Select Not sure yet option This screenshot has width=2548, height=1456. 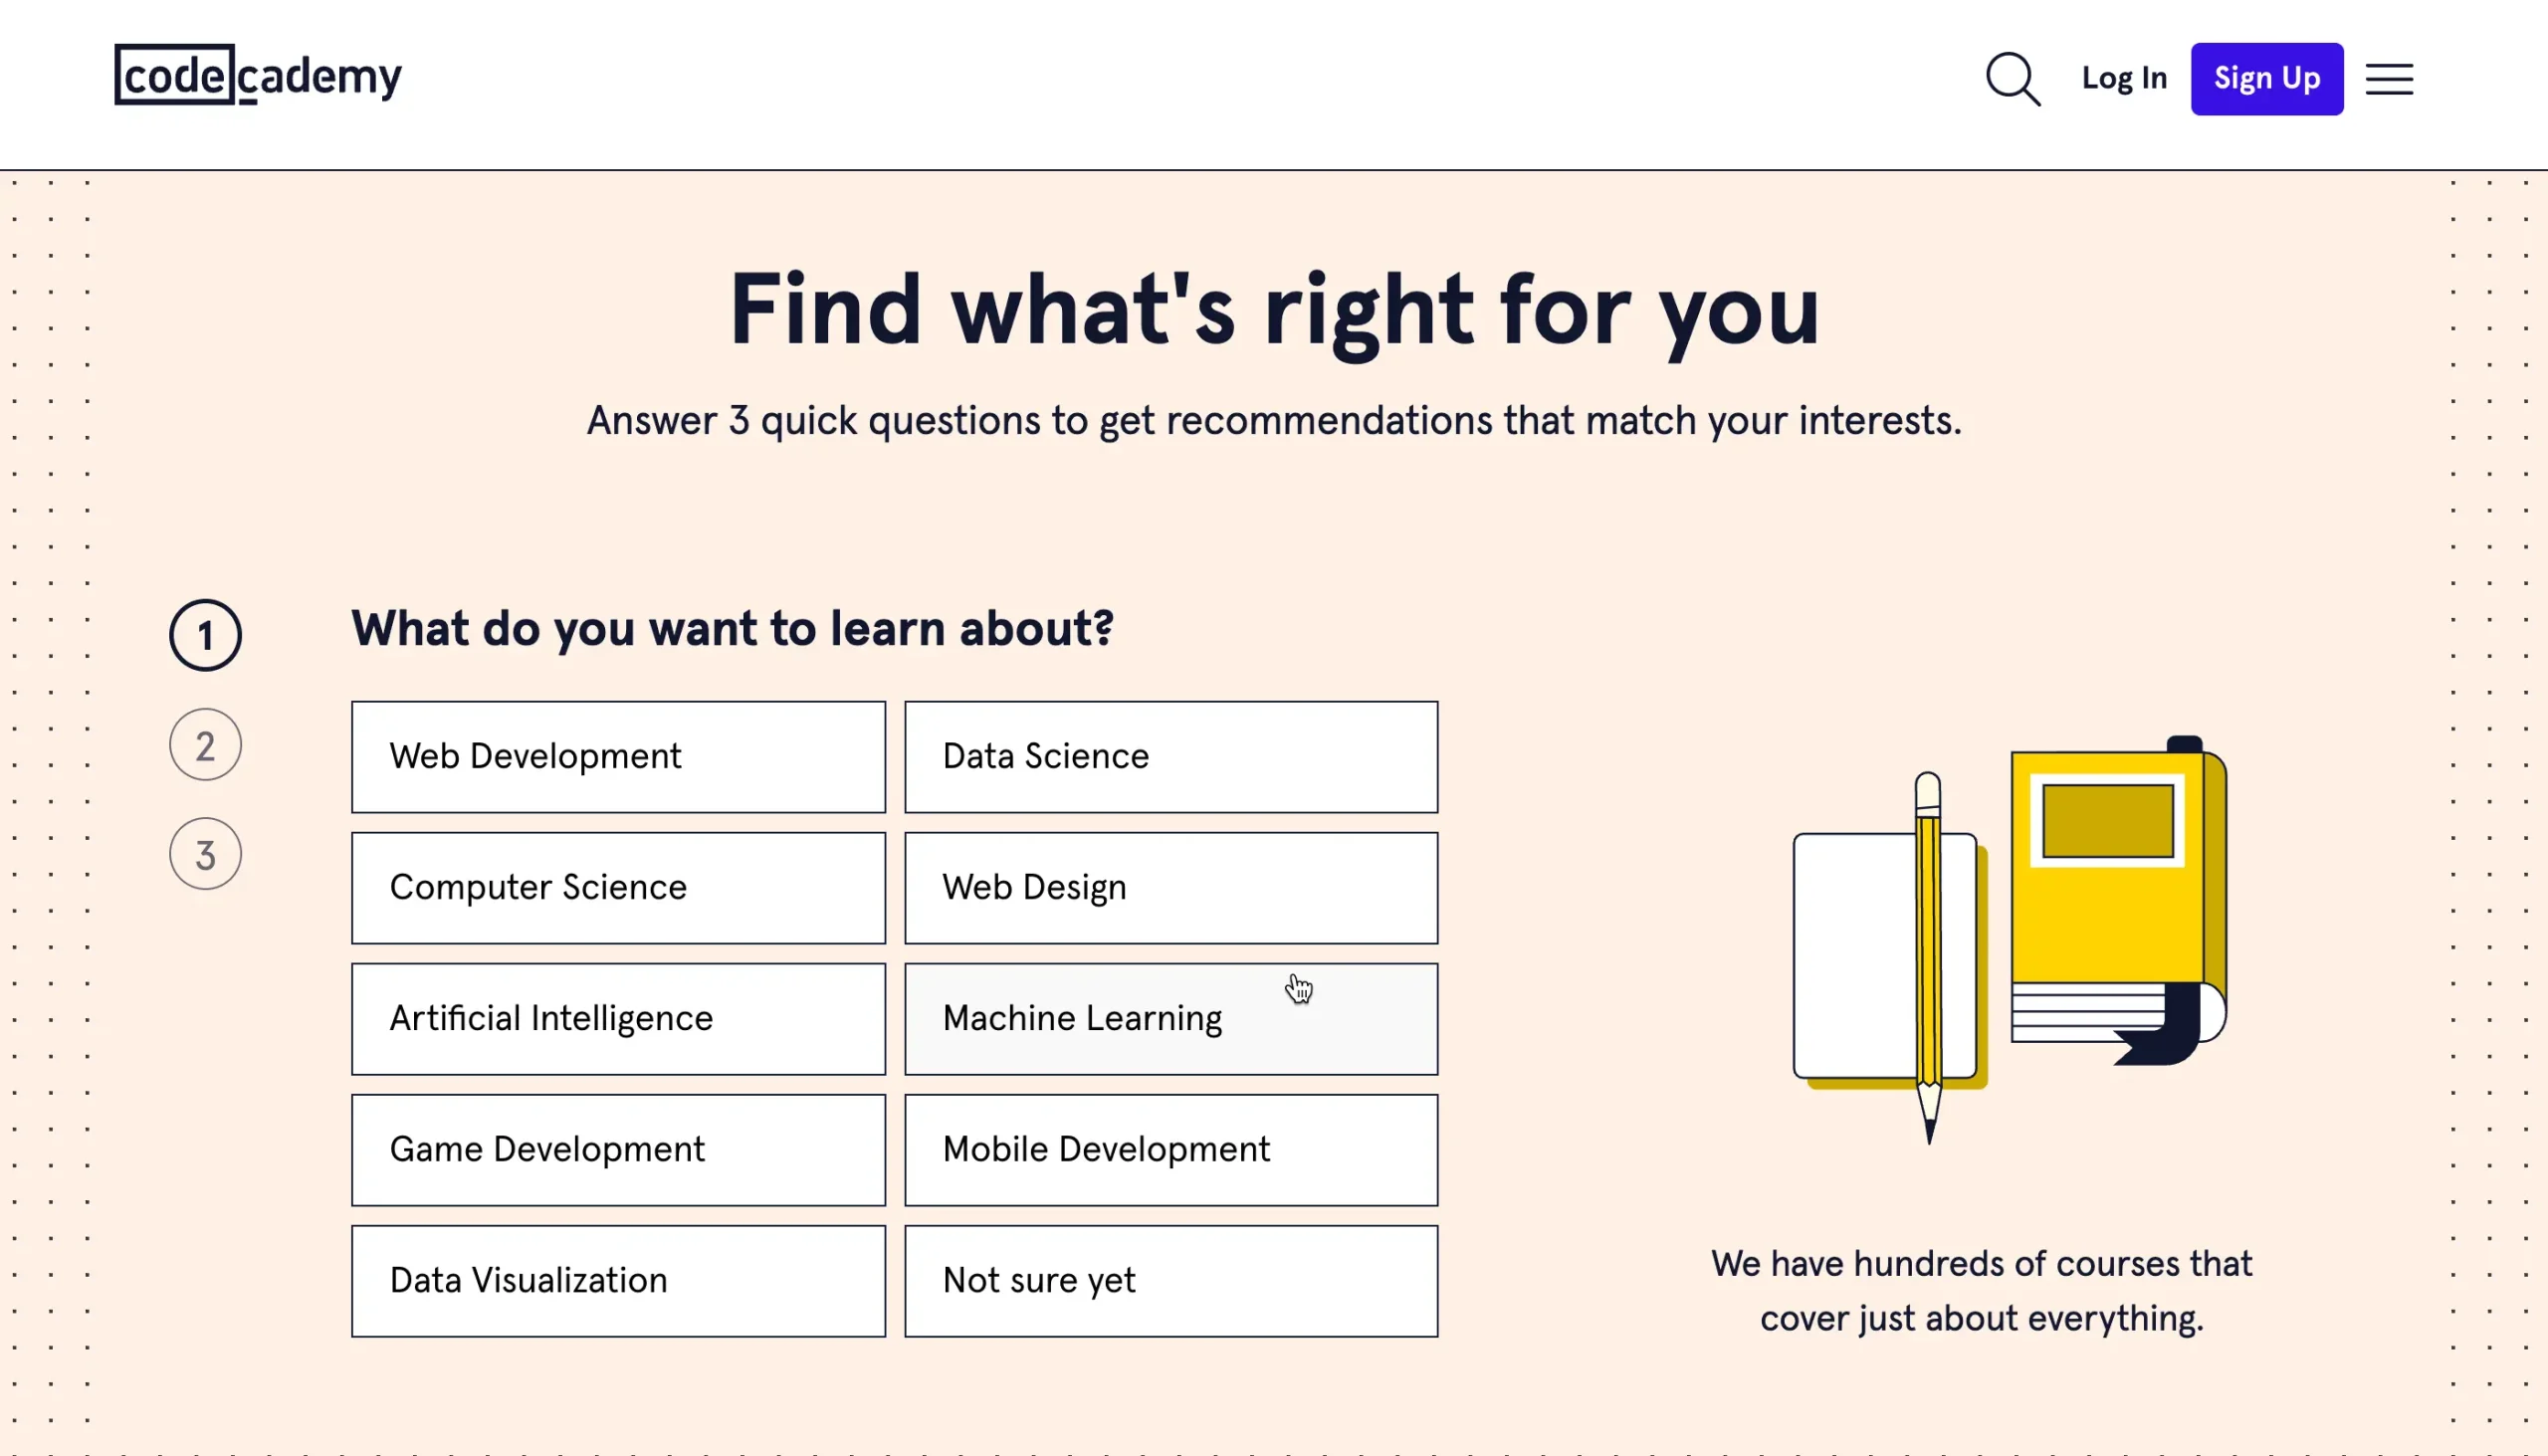[x=1169, y=1279]
